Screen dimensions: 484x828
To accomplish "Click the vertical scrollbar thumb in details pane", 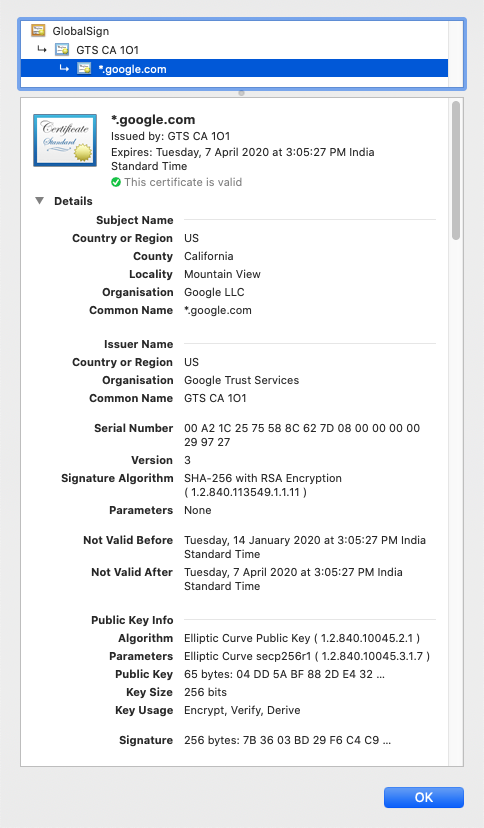I will coord(456,171).
